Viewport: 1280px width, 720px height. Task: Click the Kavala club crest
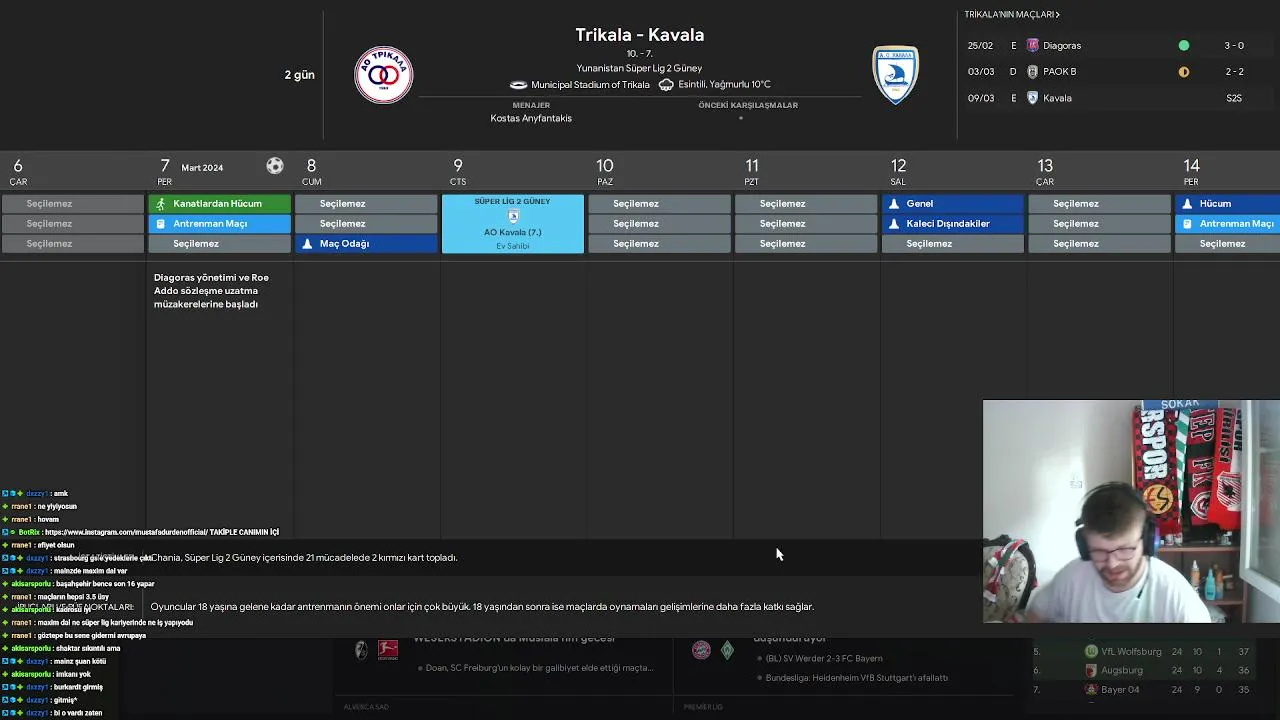(x=895, y=75)
